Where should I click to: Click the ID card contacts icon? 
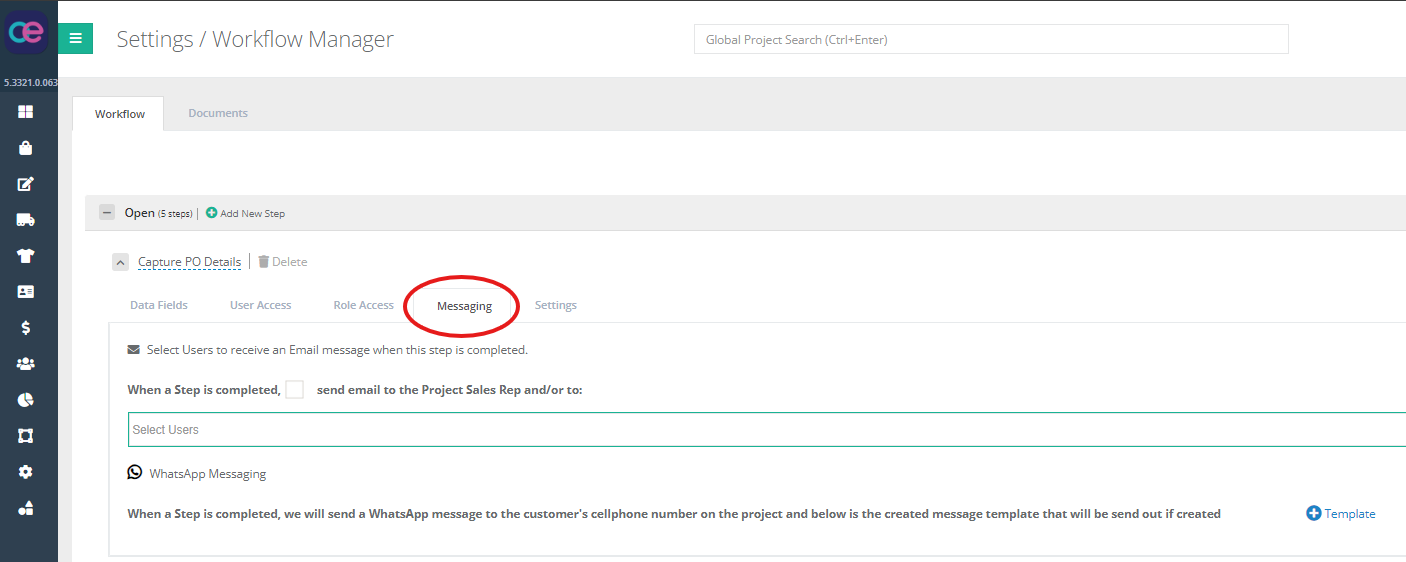pyautogui.click(x=26, y=292)
